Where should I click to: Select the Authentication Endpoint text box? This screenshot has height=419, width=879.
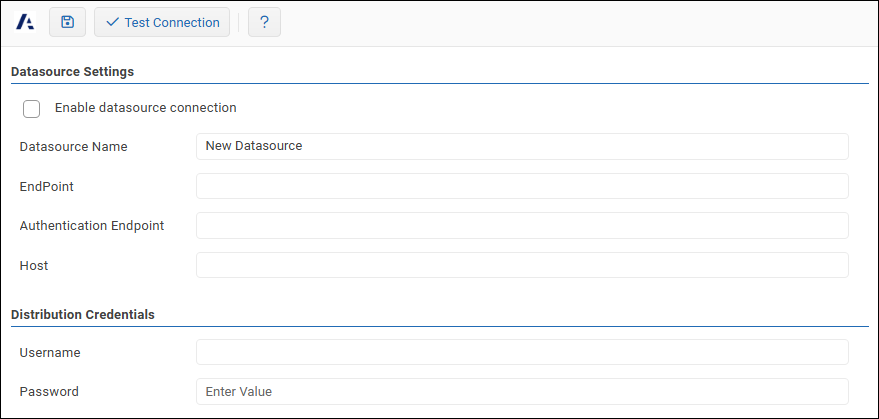(522, 226)
